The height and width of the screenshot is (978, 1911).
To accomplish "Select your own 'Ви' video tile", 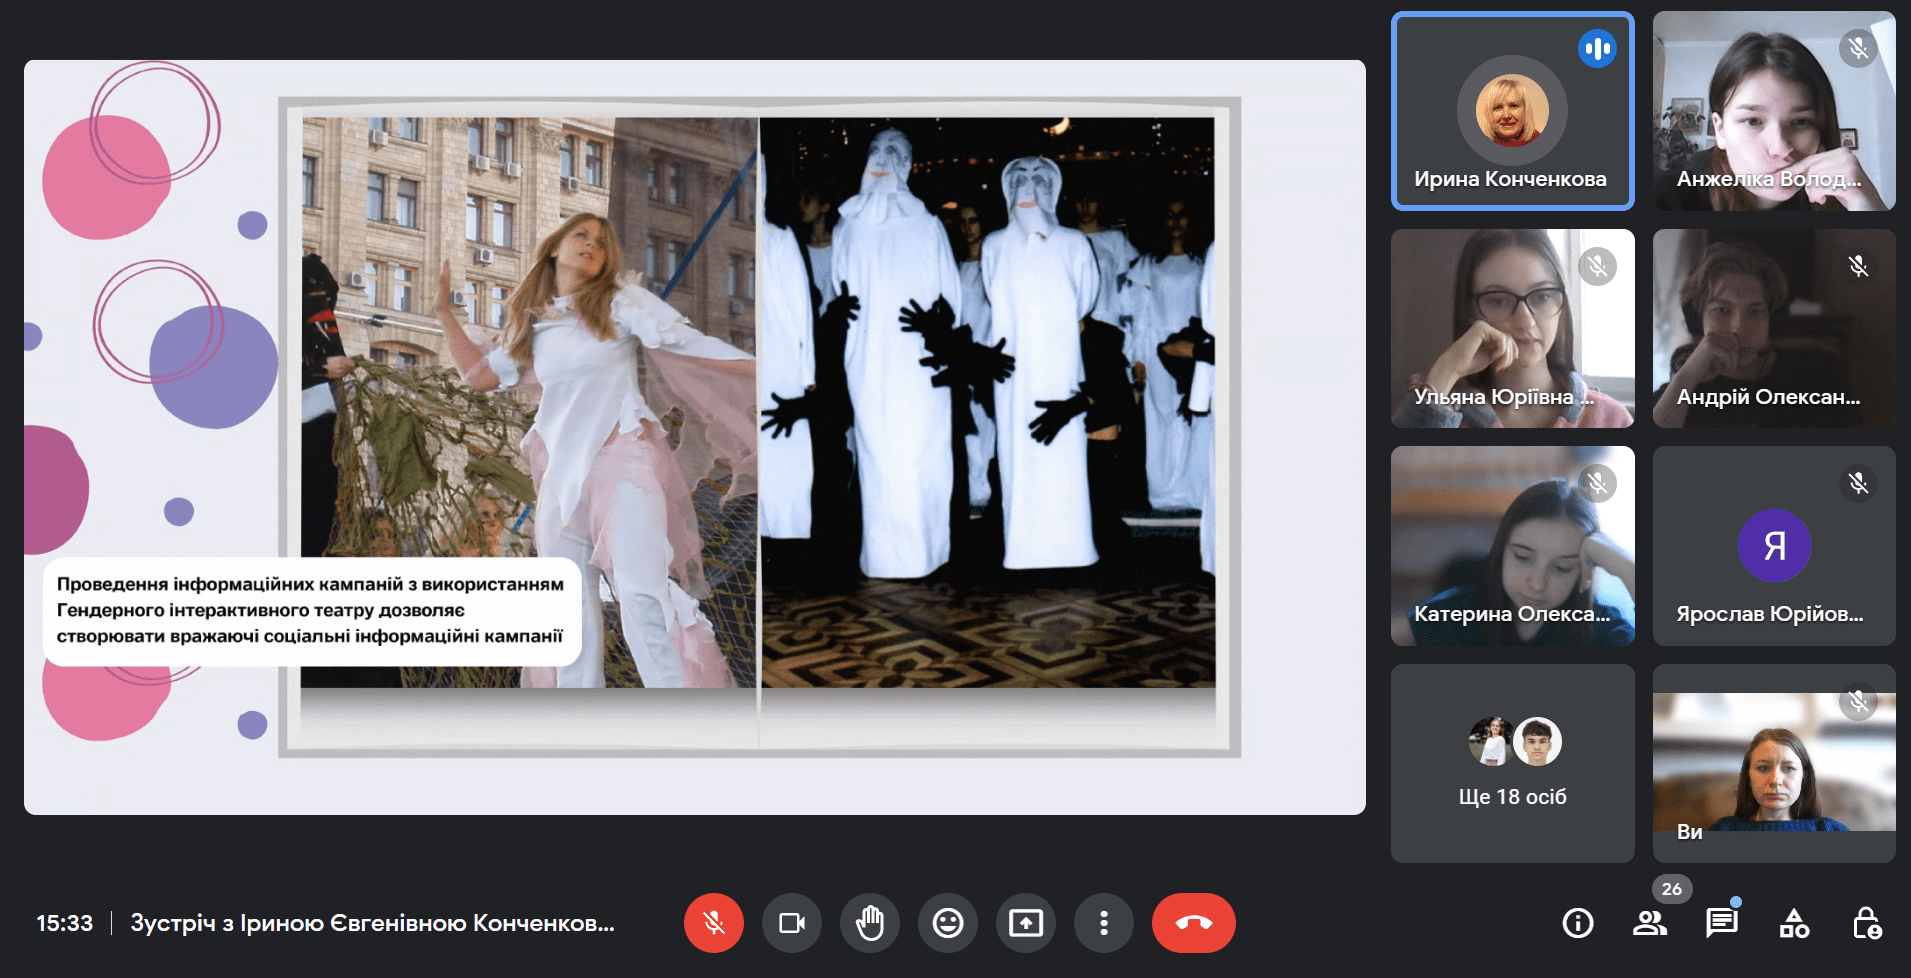I will point(1773,763).
